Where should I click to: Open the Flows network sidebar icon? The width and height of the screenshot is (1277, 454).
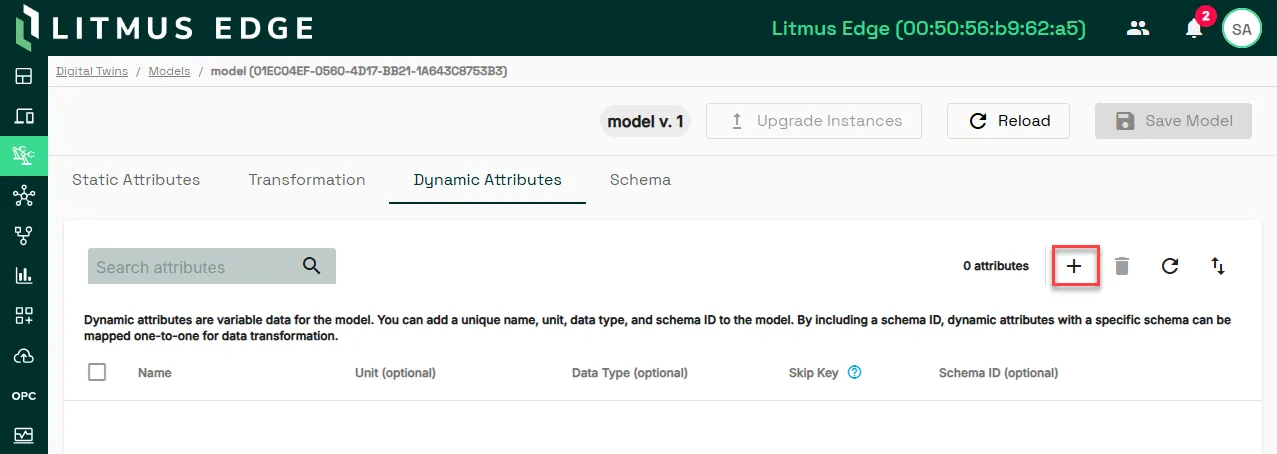(x=23, y=195)
